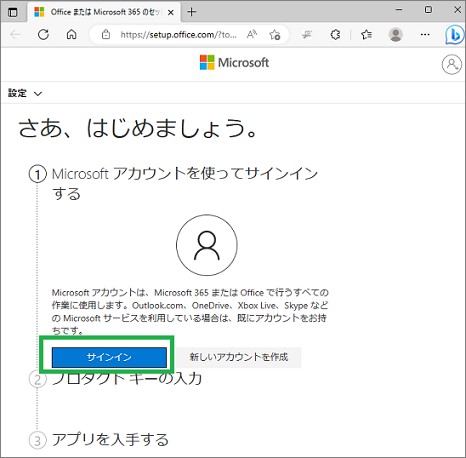
Task: Select the Office or Microsoft 365 setup tab
Action: click(x=104, y=12)
